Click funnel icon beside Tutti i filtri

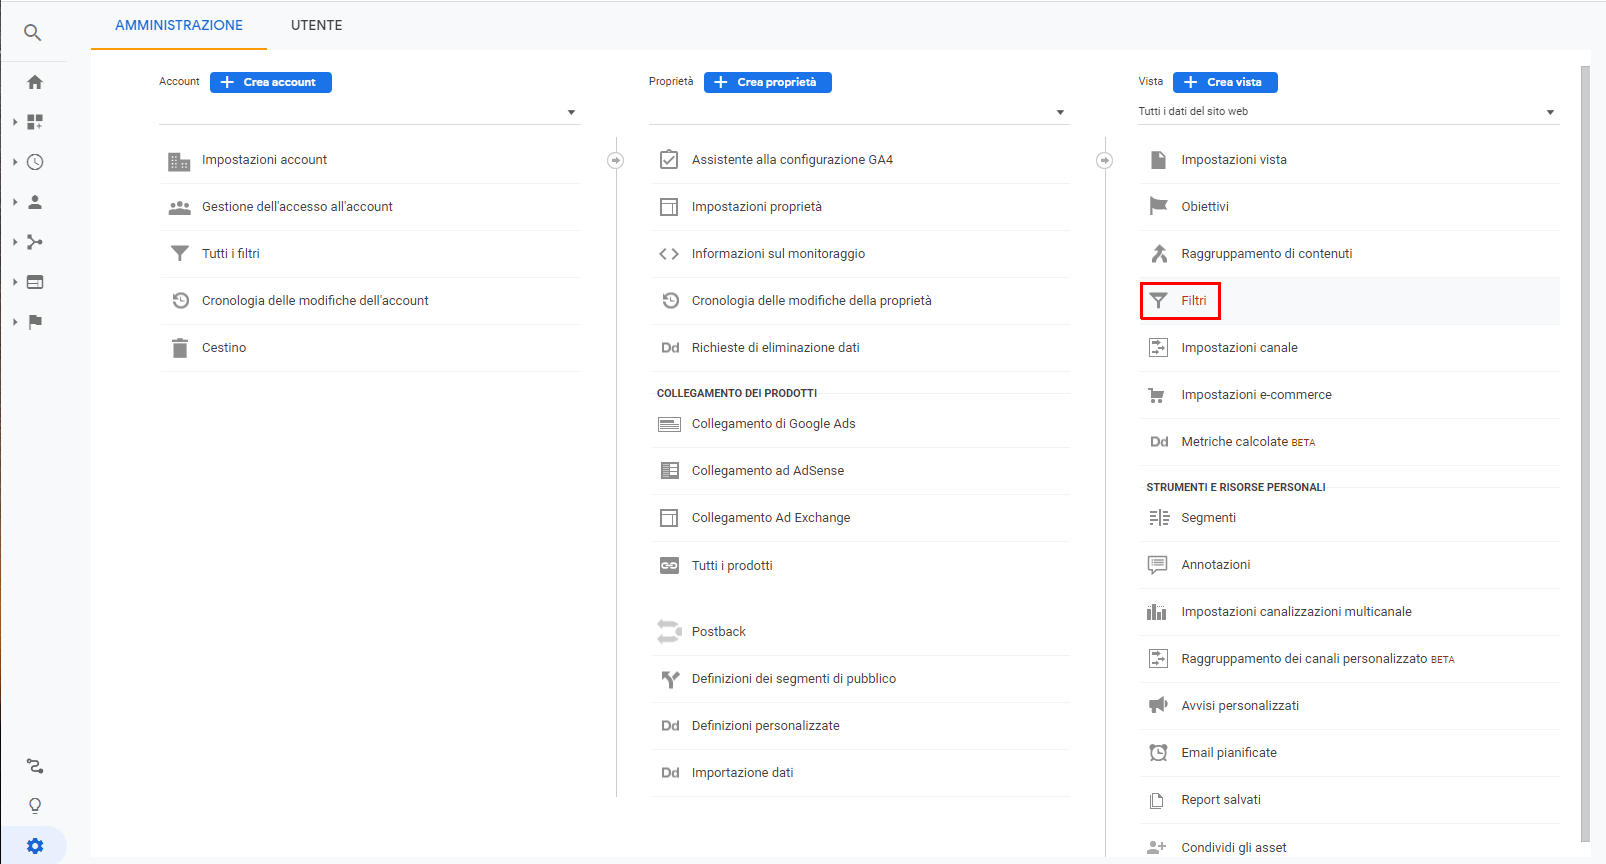click(180, 254)
